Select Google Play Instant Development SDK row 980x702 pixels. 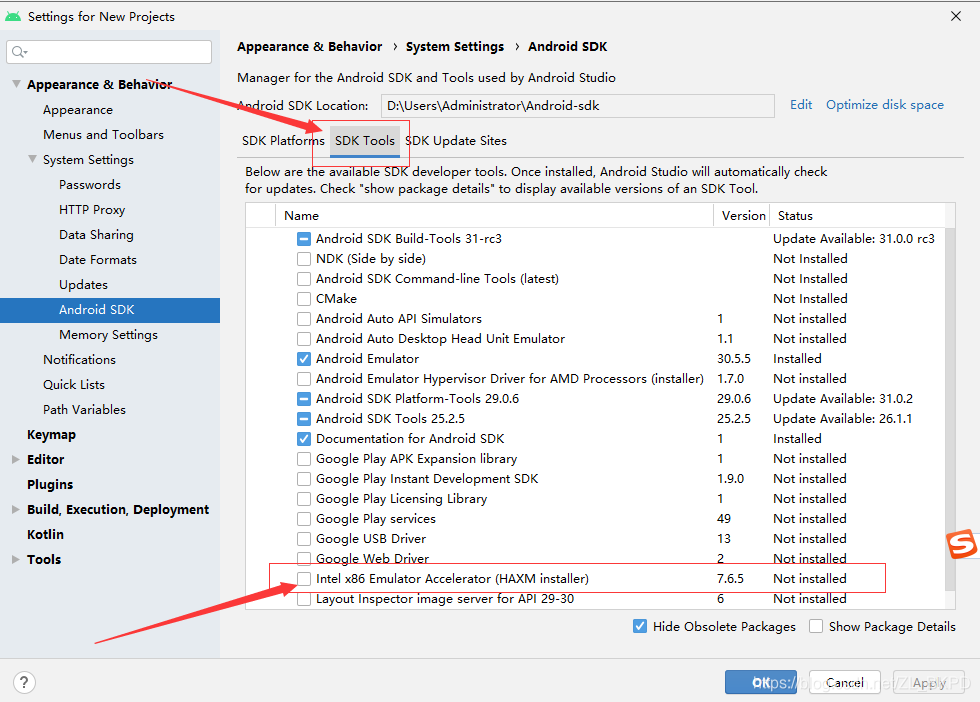[x=595, y=479]
